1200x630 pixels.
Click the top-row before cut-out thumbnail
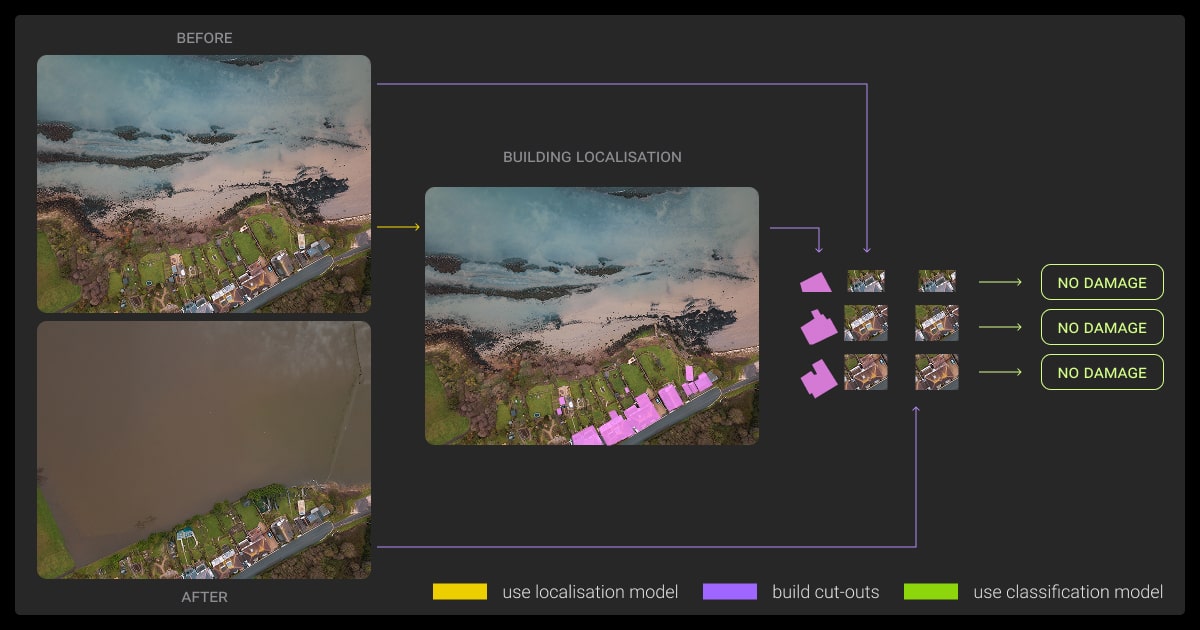pos(866,282)
